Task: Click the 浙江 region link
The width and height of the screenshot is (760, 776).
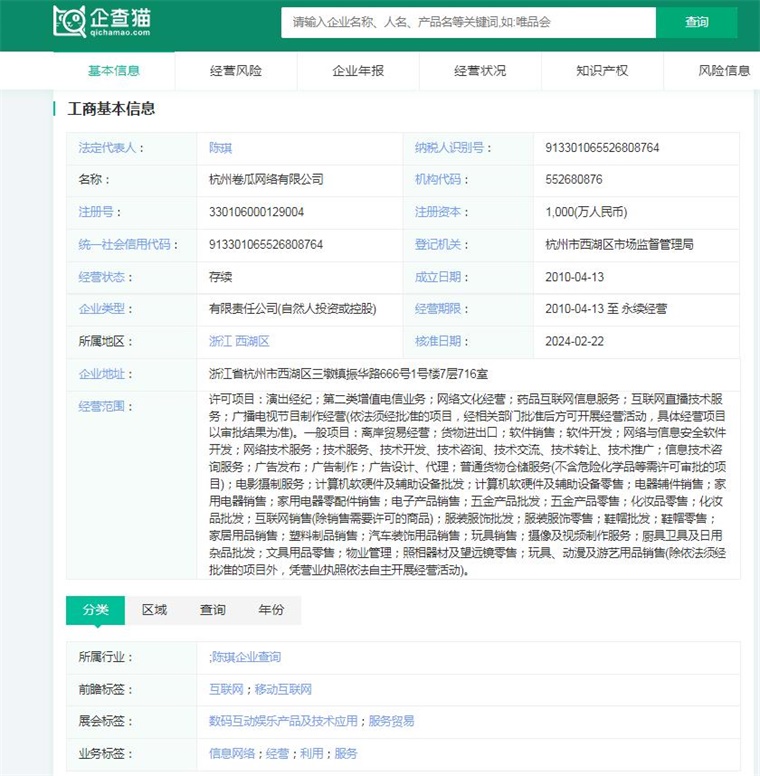Action: coord(220,341)
